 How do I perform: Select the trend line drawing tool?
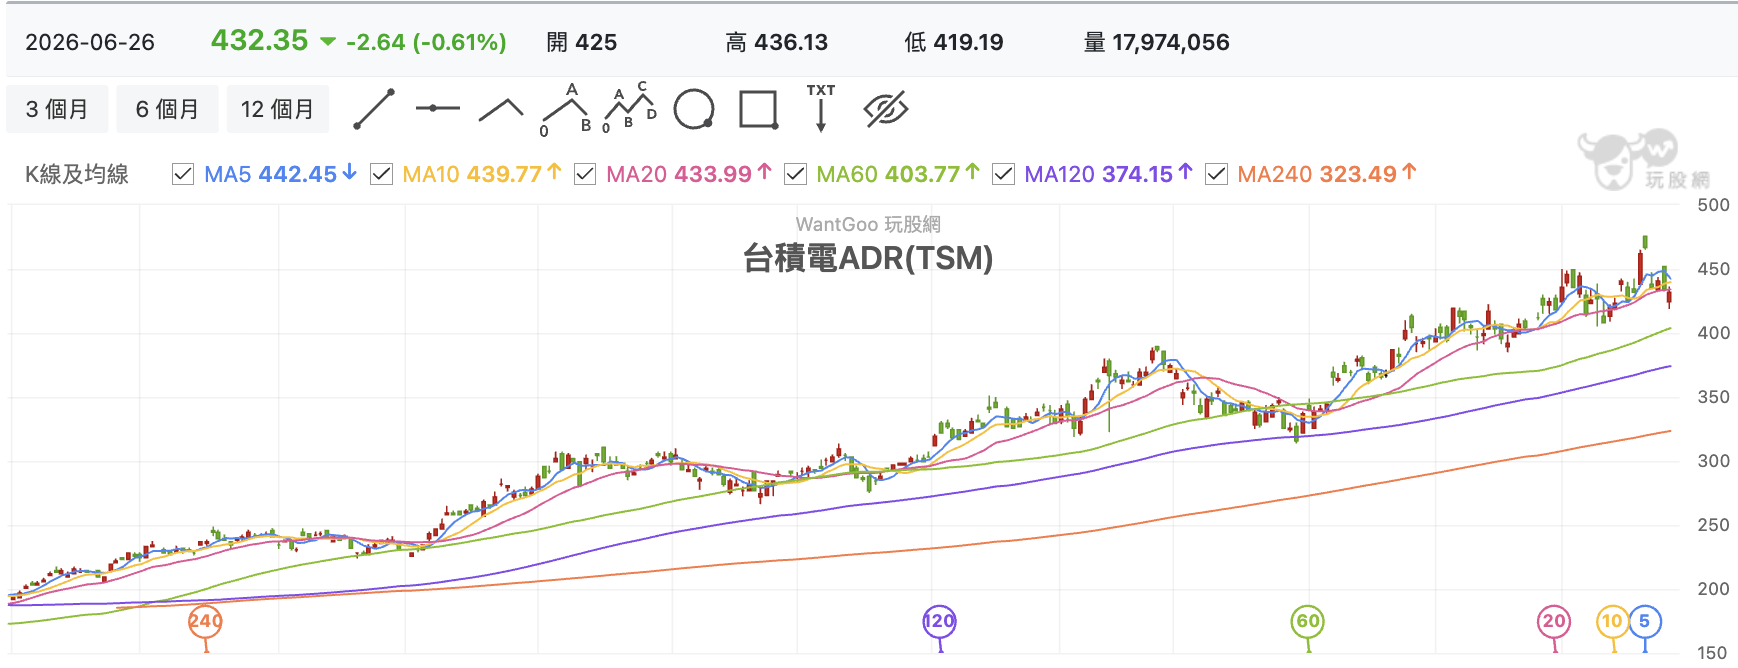point(374,109)
